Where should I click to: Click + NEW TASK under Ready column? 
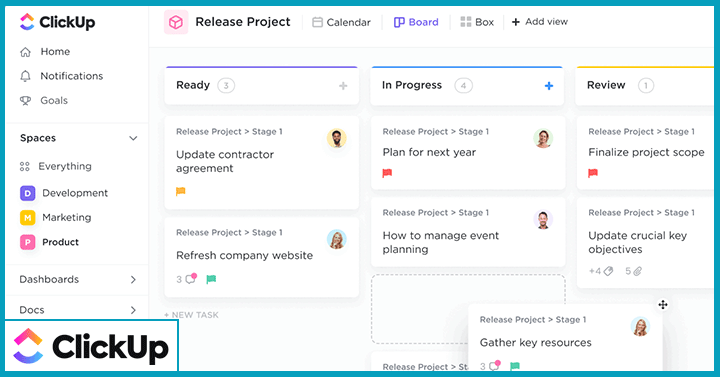coord(191,315)
